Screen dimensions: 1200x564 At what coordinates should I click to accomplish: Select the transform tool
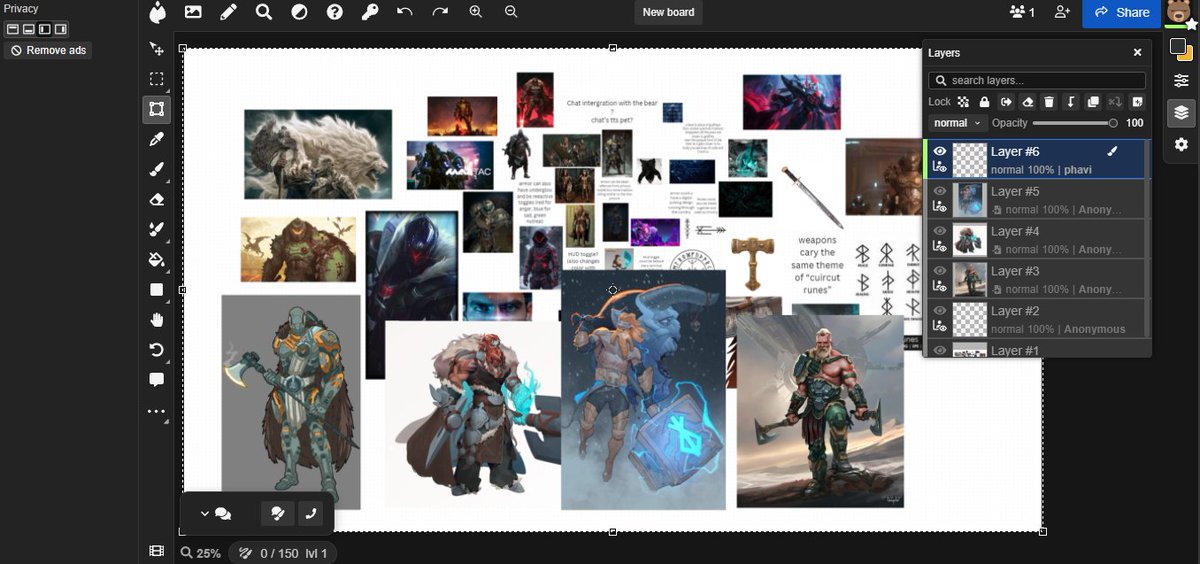coord(156,109)
